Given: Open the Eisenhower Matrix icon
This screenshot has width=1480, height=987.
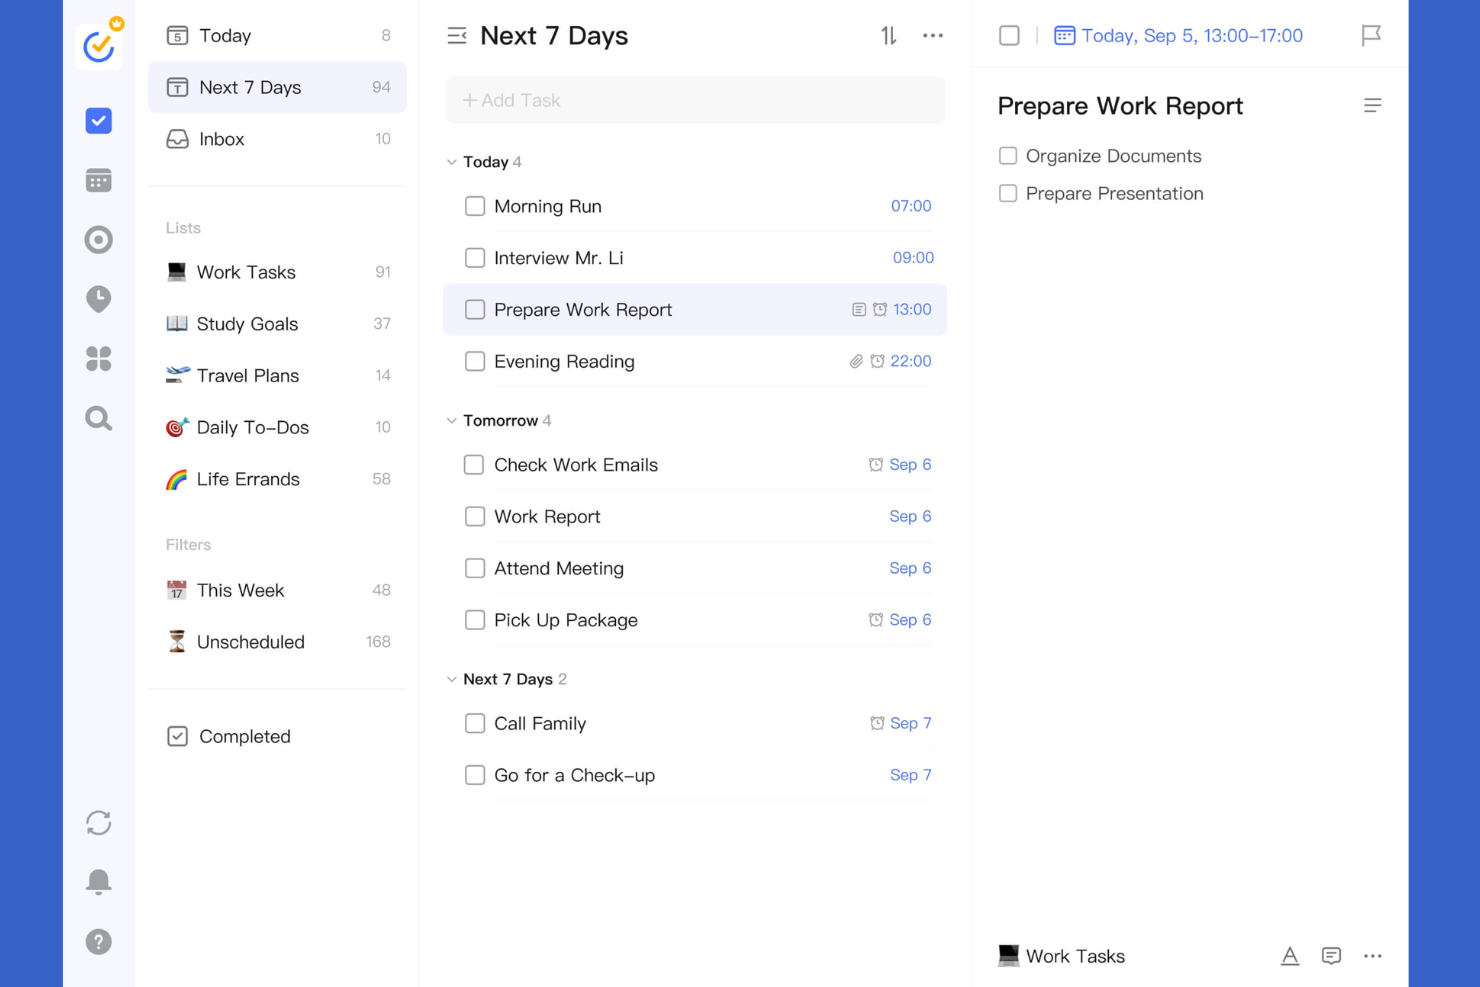Looking at the screenshot, I should tap(98, 359).
